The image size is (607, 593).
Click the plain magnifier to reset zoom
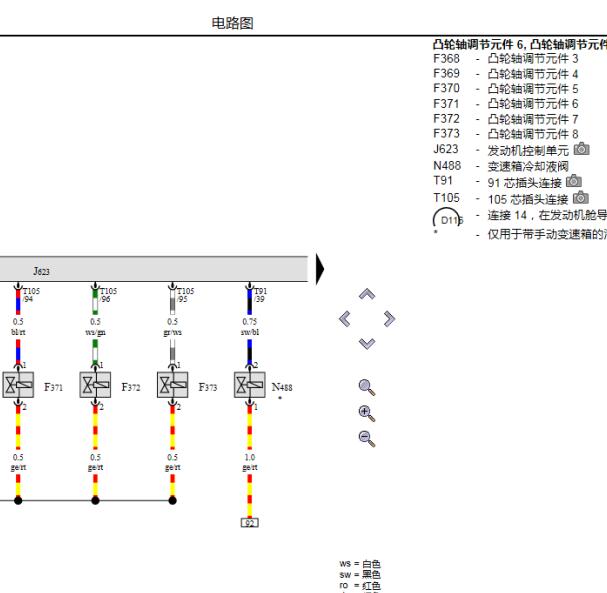pos(367,387)
